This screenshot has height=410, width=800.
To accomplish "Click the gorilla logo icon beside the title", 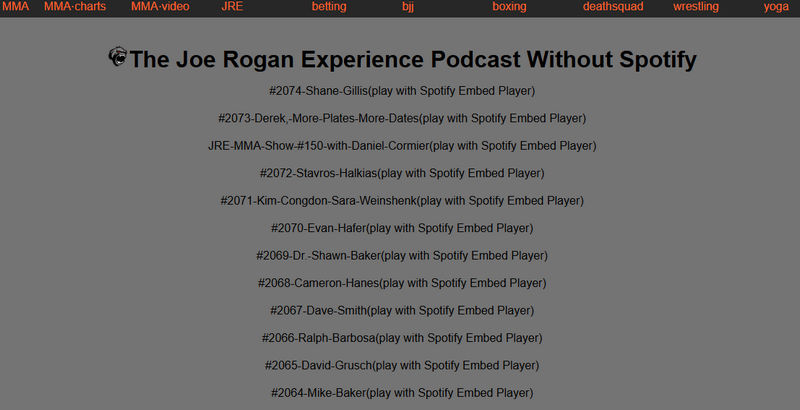I will tap(118, 56).
